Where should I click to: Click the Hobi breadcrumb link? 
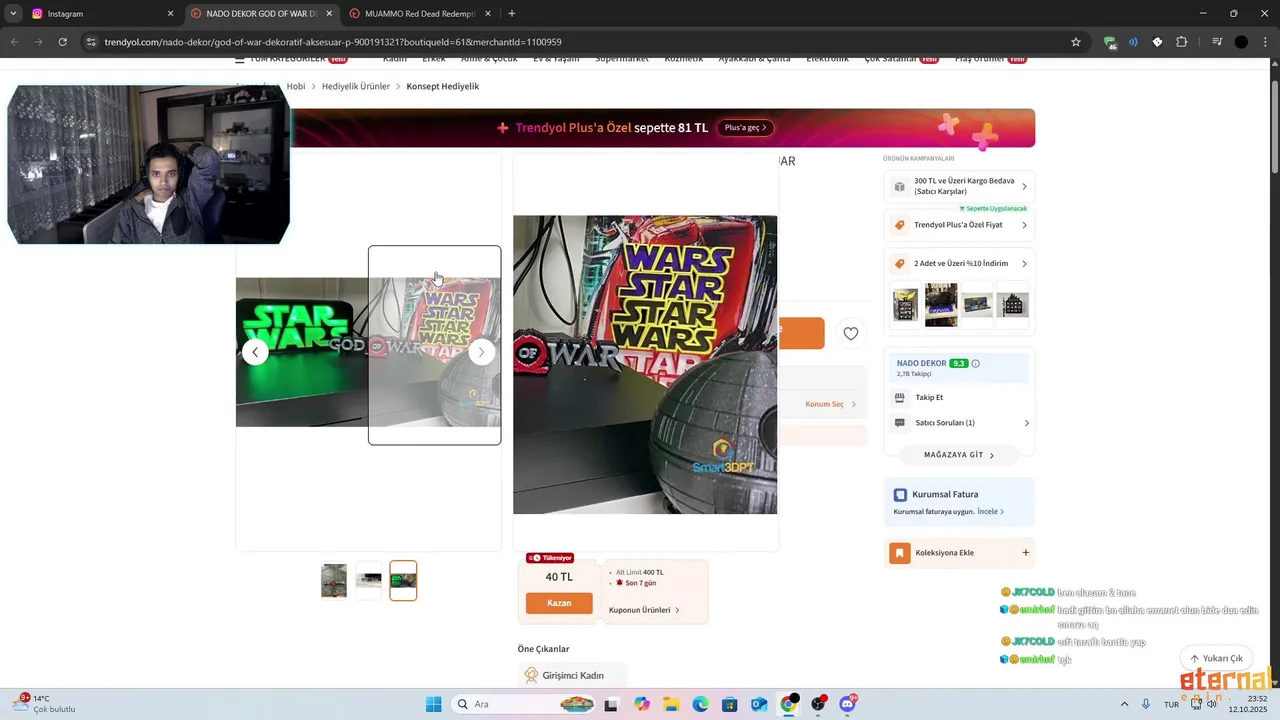pos(296,86)
